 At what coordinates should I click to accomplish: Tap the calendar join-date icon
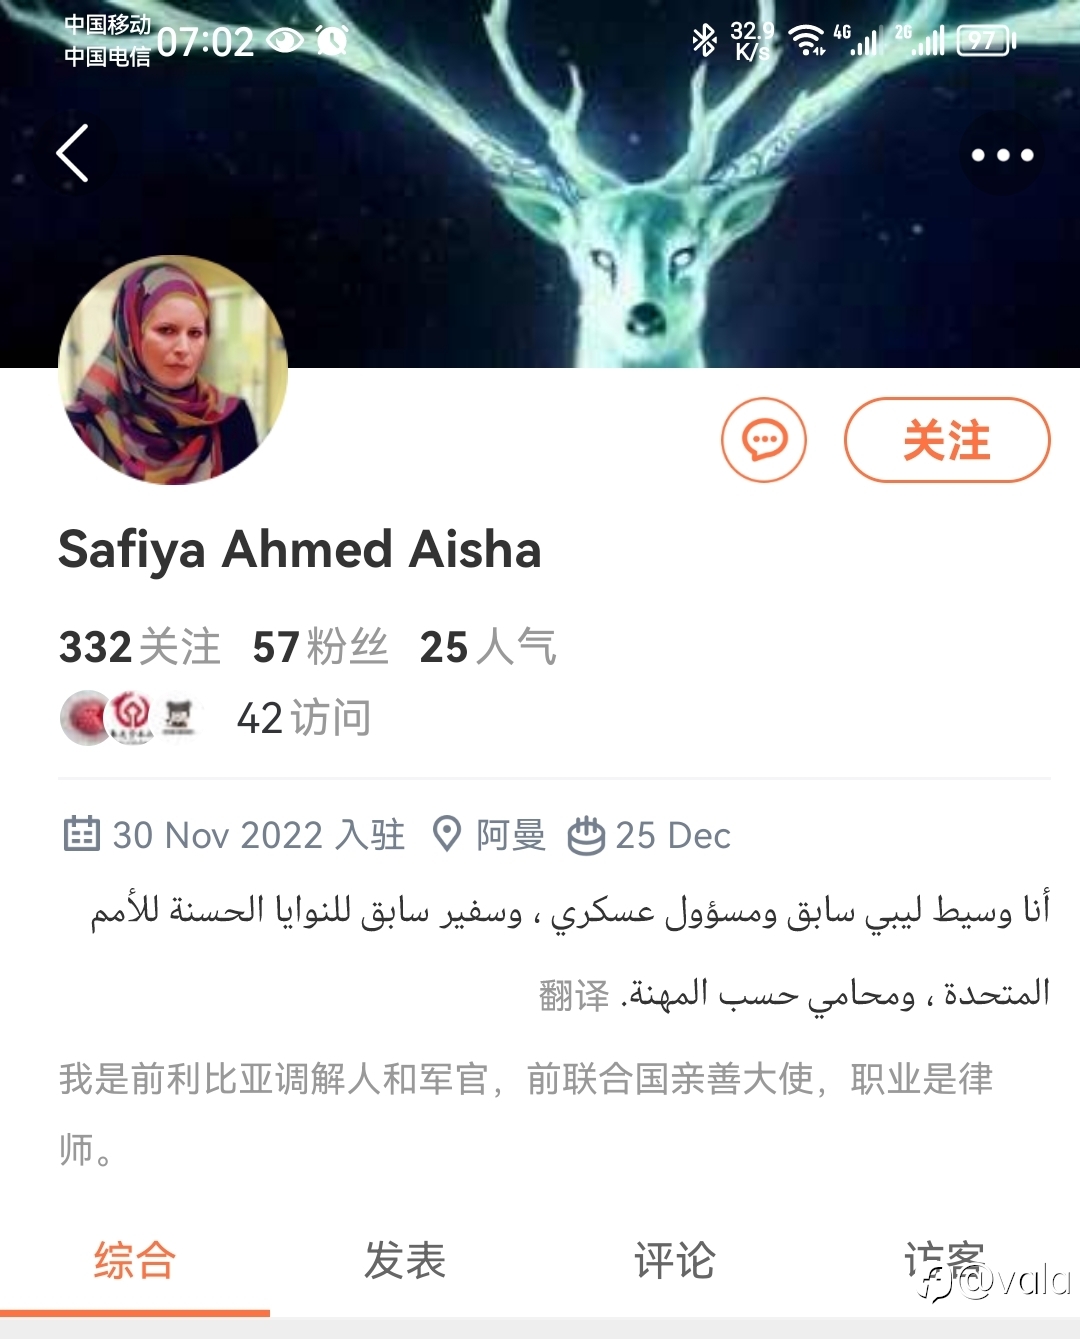(81, 834)
